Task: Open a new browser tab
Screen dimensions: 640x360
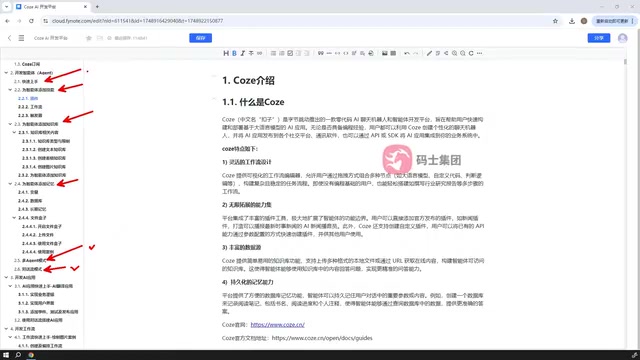Action: 97,7
